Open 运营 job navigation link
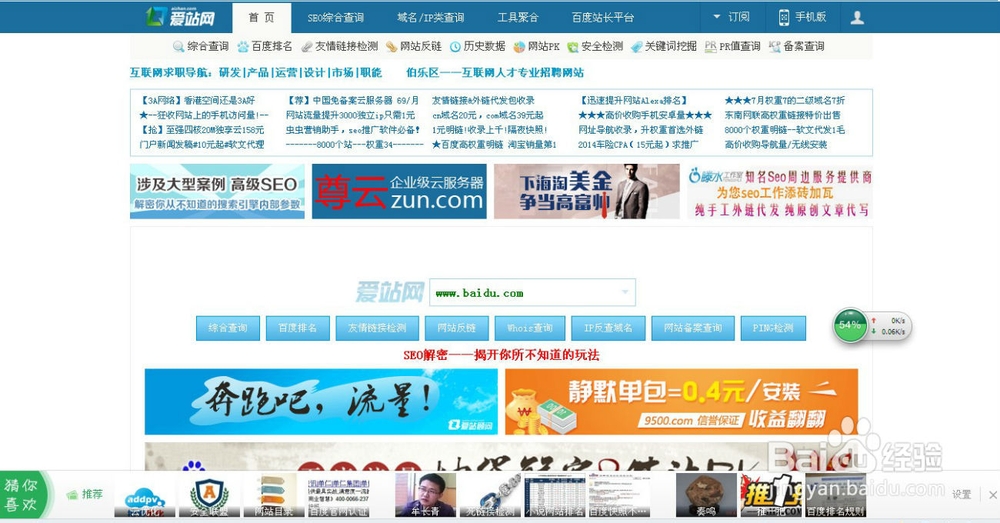The height and width of the screenshot is (523, 1000). (286, 73)
